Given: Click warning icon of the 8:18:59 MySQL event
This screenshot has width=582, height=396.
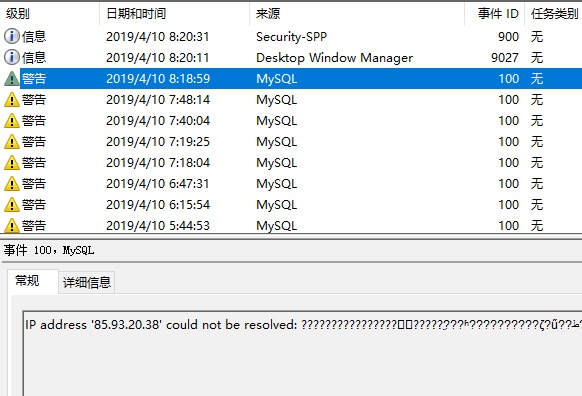Looking at the screenshot, I should pos(12,79).
